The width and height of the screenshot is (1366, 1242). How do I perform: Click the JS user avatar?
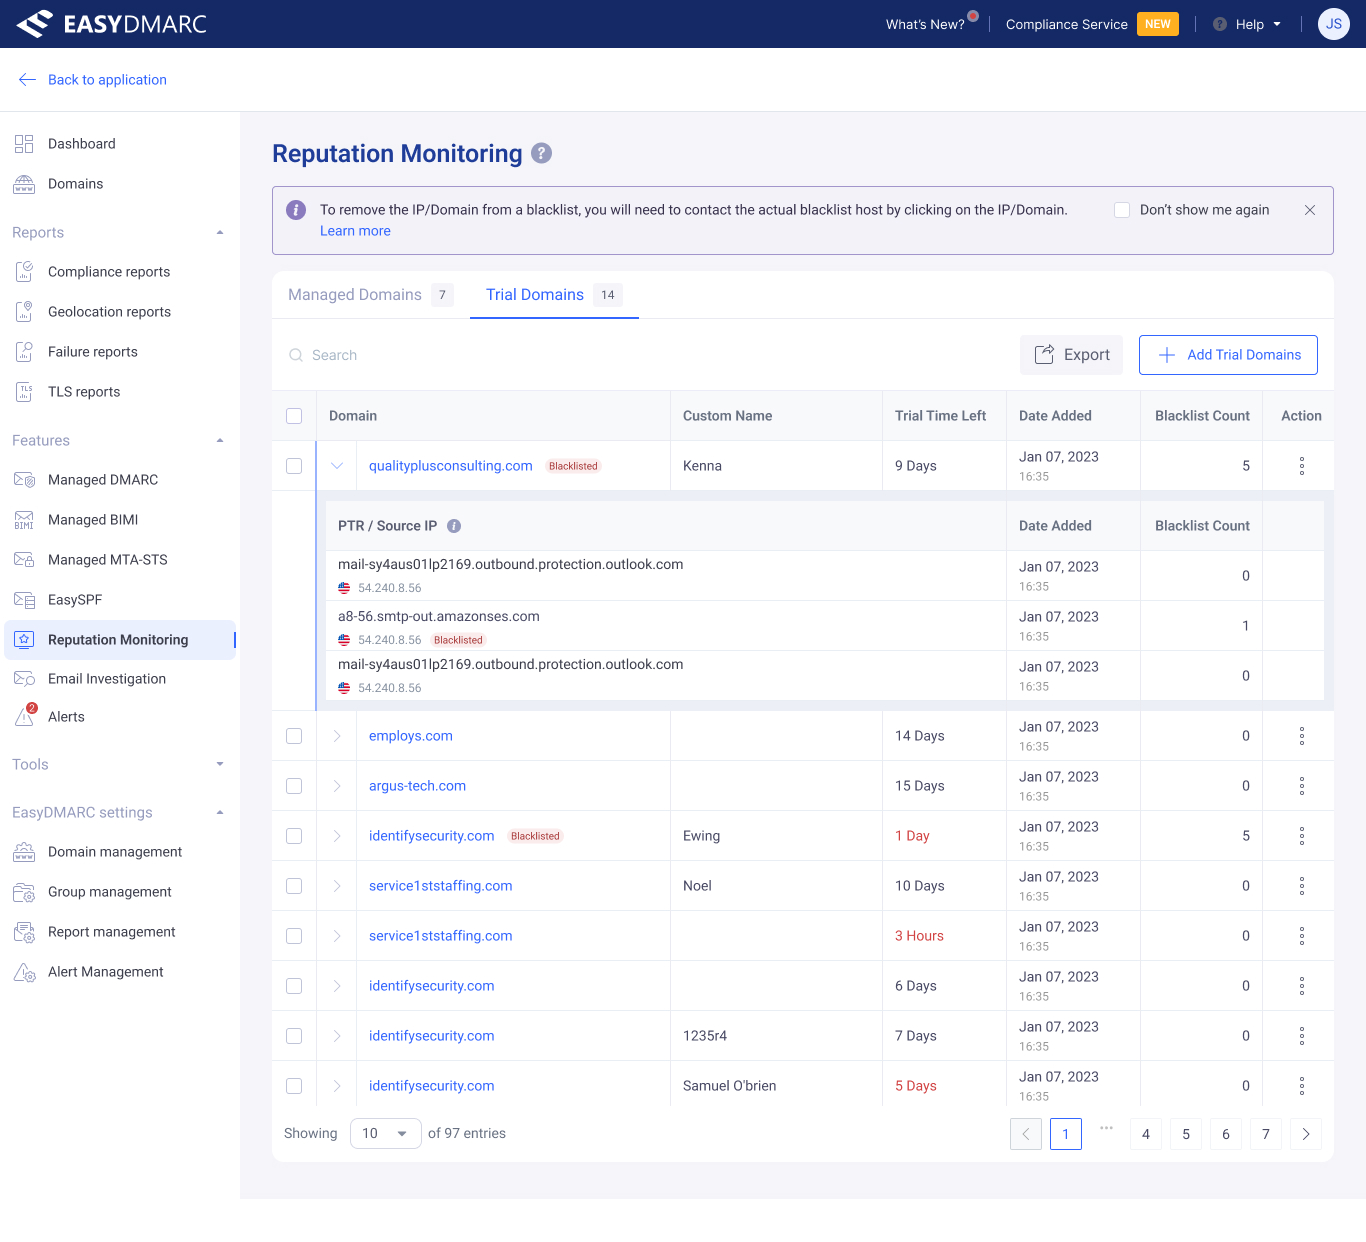(1334, 24)
